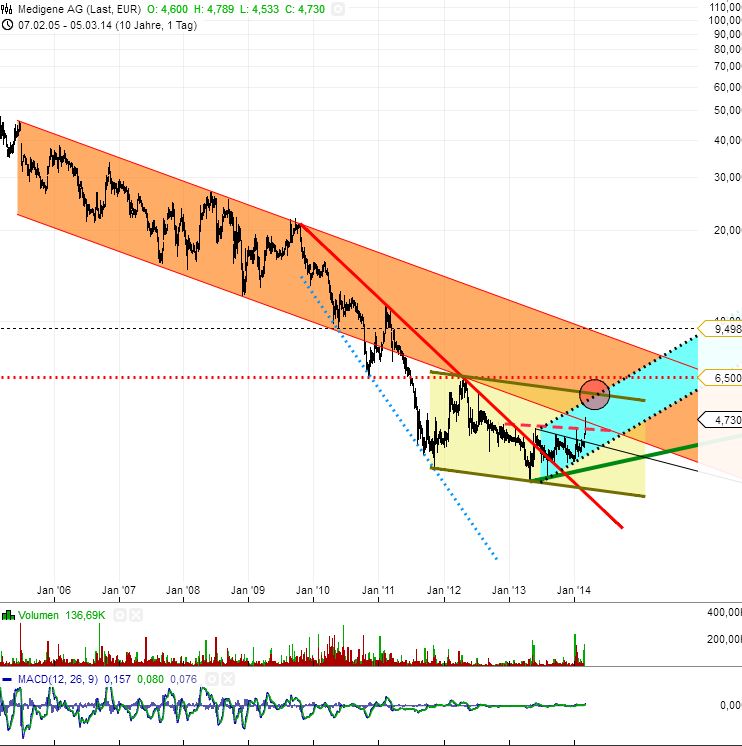Image resolution: width=742 pixels, height=746 pixels.
Task: Click the Jan '14 time axis label
Action: (574, 590)
